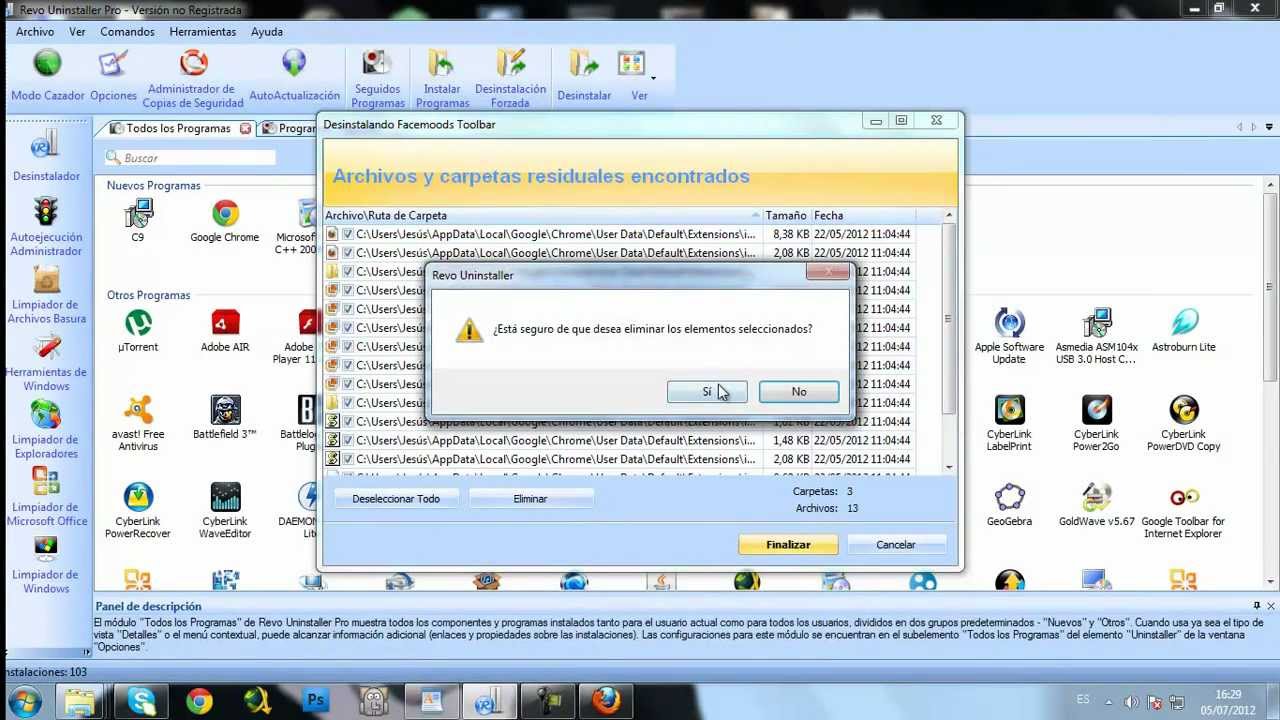Open Photoshop from the taskbar
The image size is (1280, 720).
click(316, 701)
